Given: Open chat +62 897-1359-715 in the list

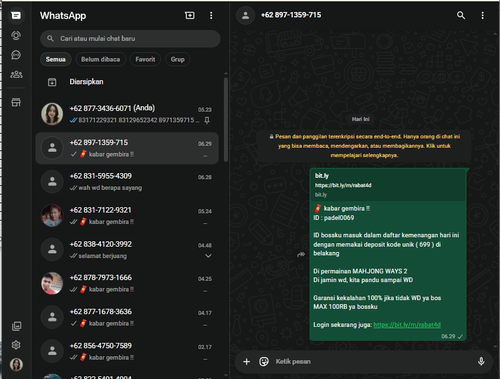Looking at the screenshot, I should pos(127,148).
